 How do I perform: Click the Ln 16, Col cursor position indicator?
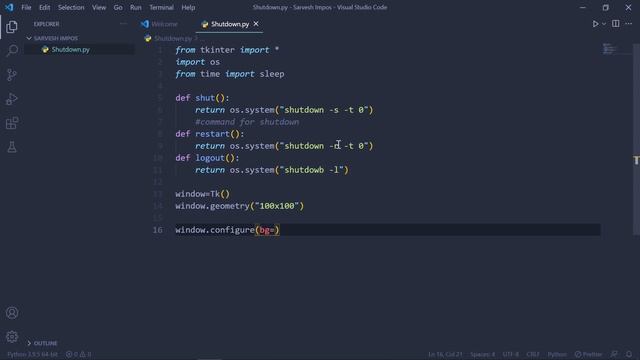(445, 354)
